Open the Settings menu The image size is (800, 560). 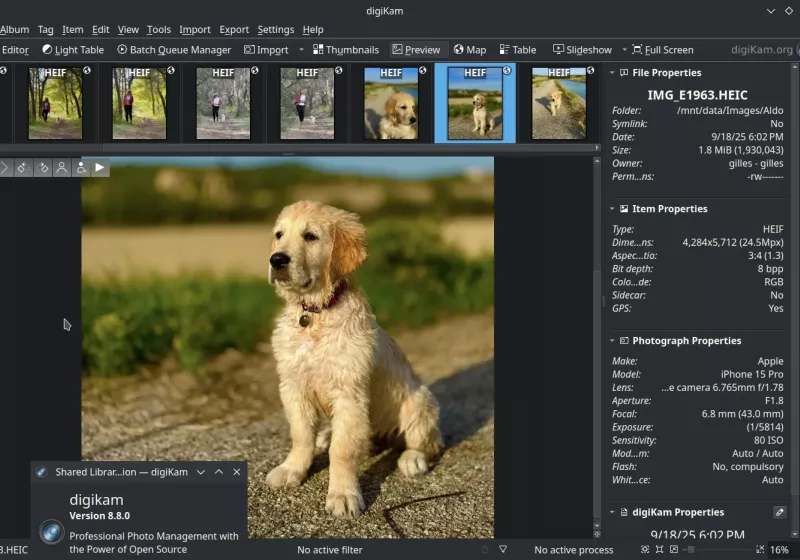click(275, 30)
